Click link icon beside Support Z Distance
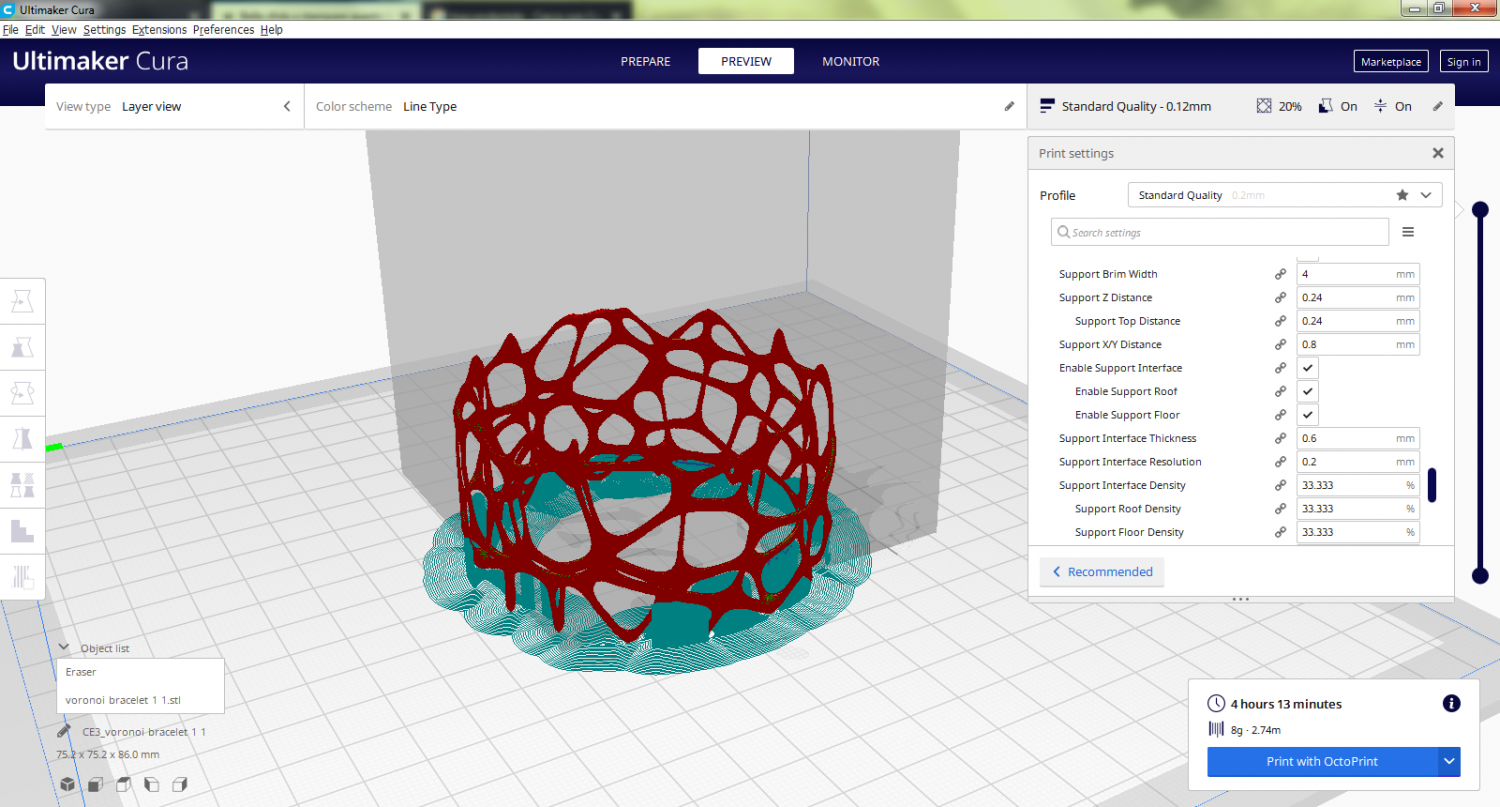Image resolution: width=1500 pixels, height=807 pixels. [1280, 298]
